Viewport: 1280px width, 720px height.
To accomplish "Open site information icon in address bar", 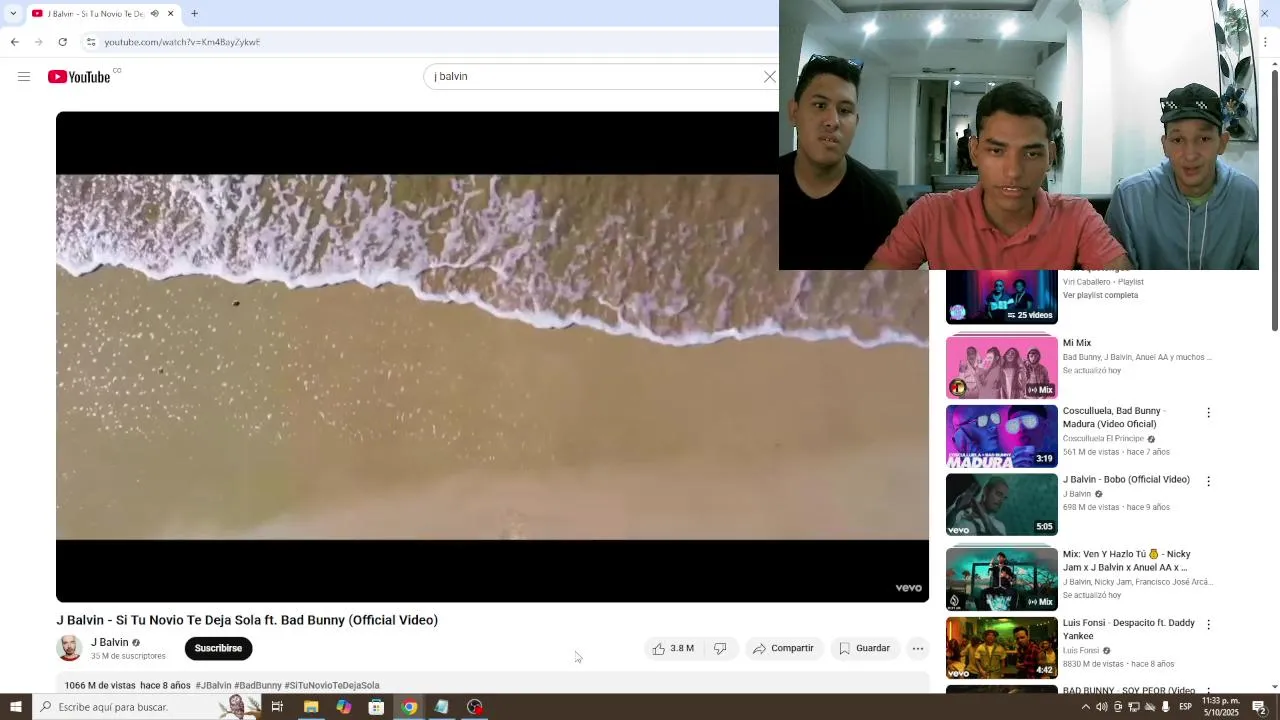I will (x=91, y=42).
